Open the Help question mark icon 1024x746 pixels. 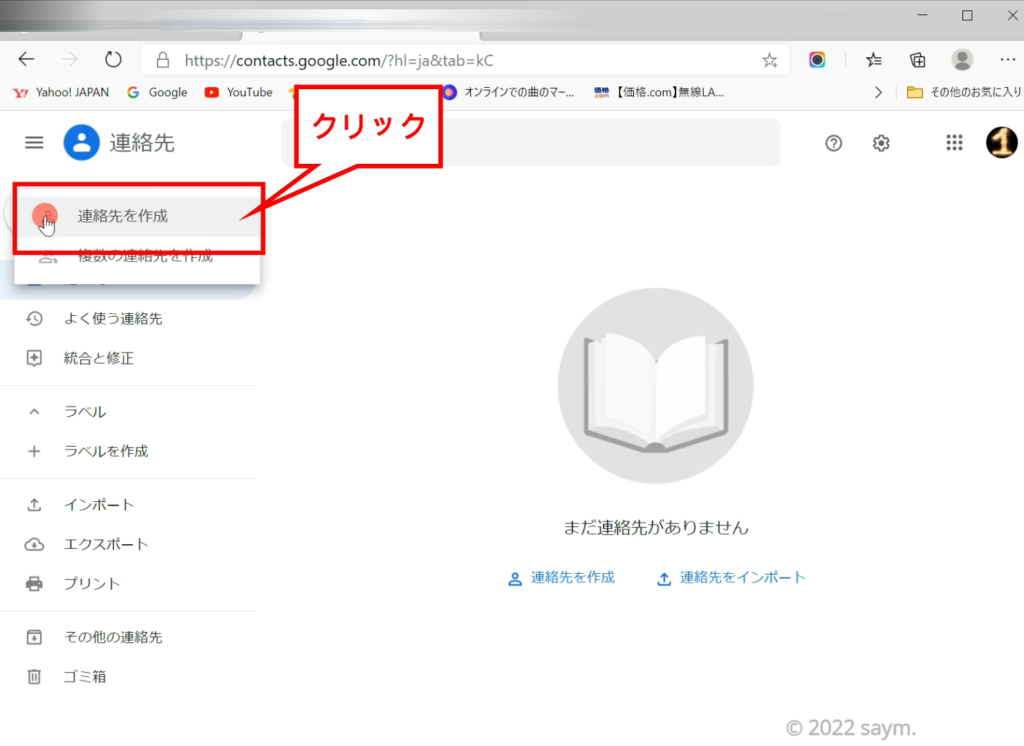pos(834,143)
